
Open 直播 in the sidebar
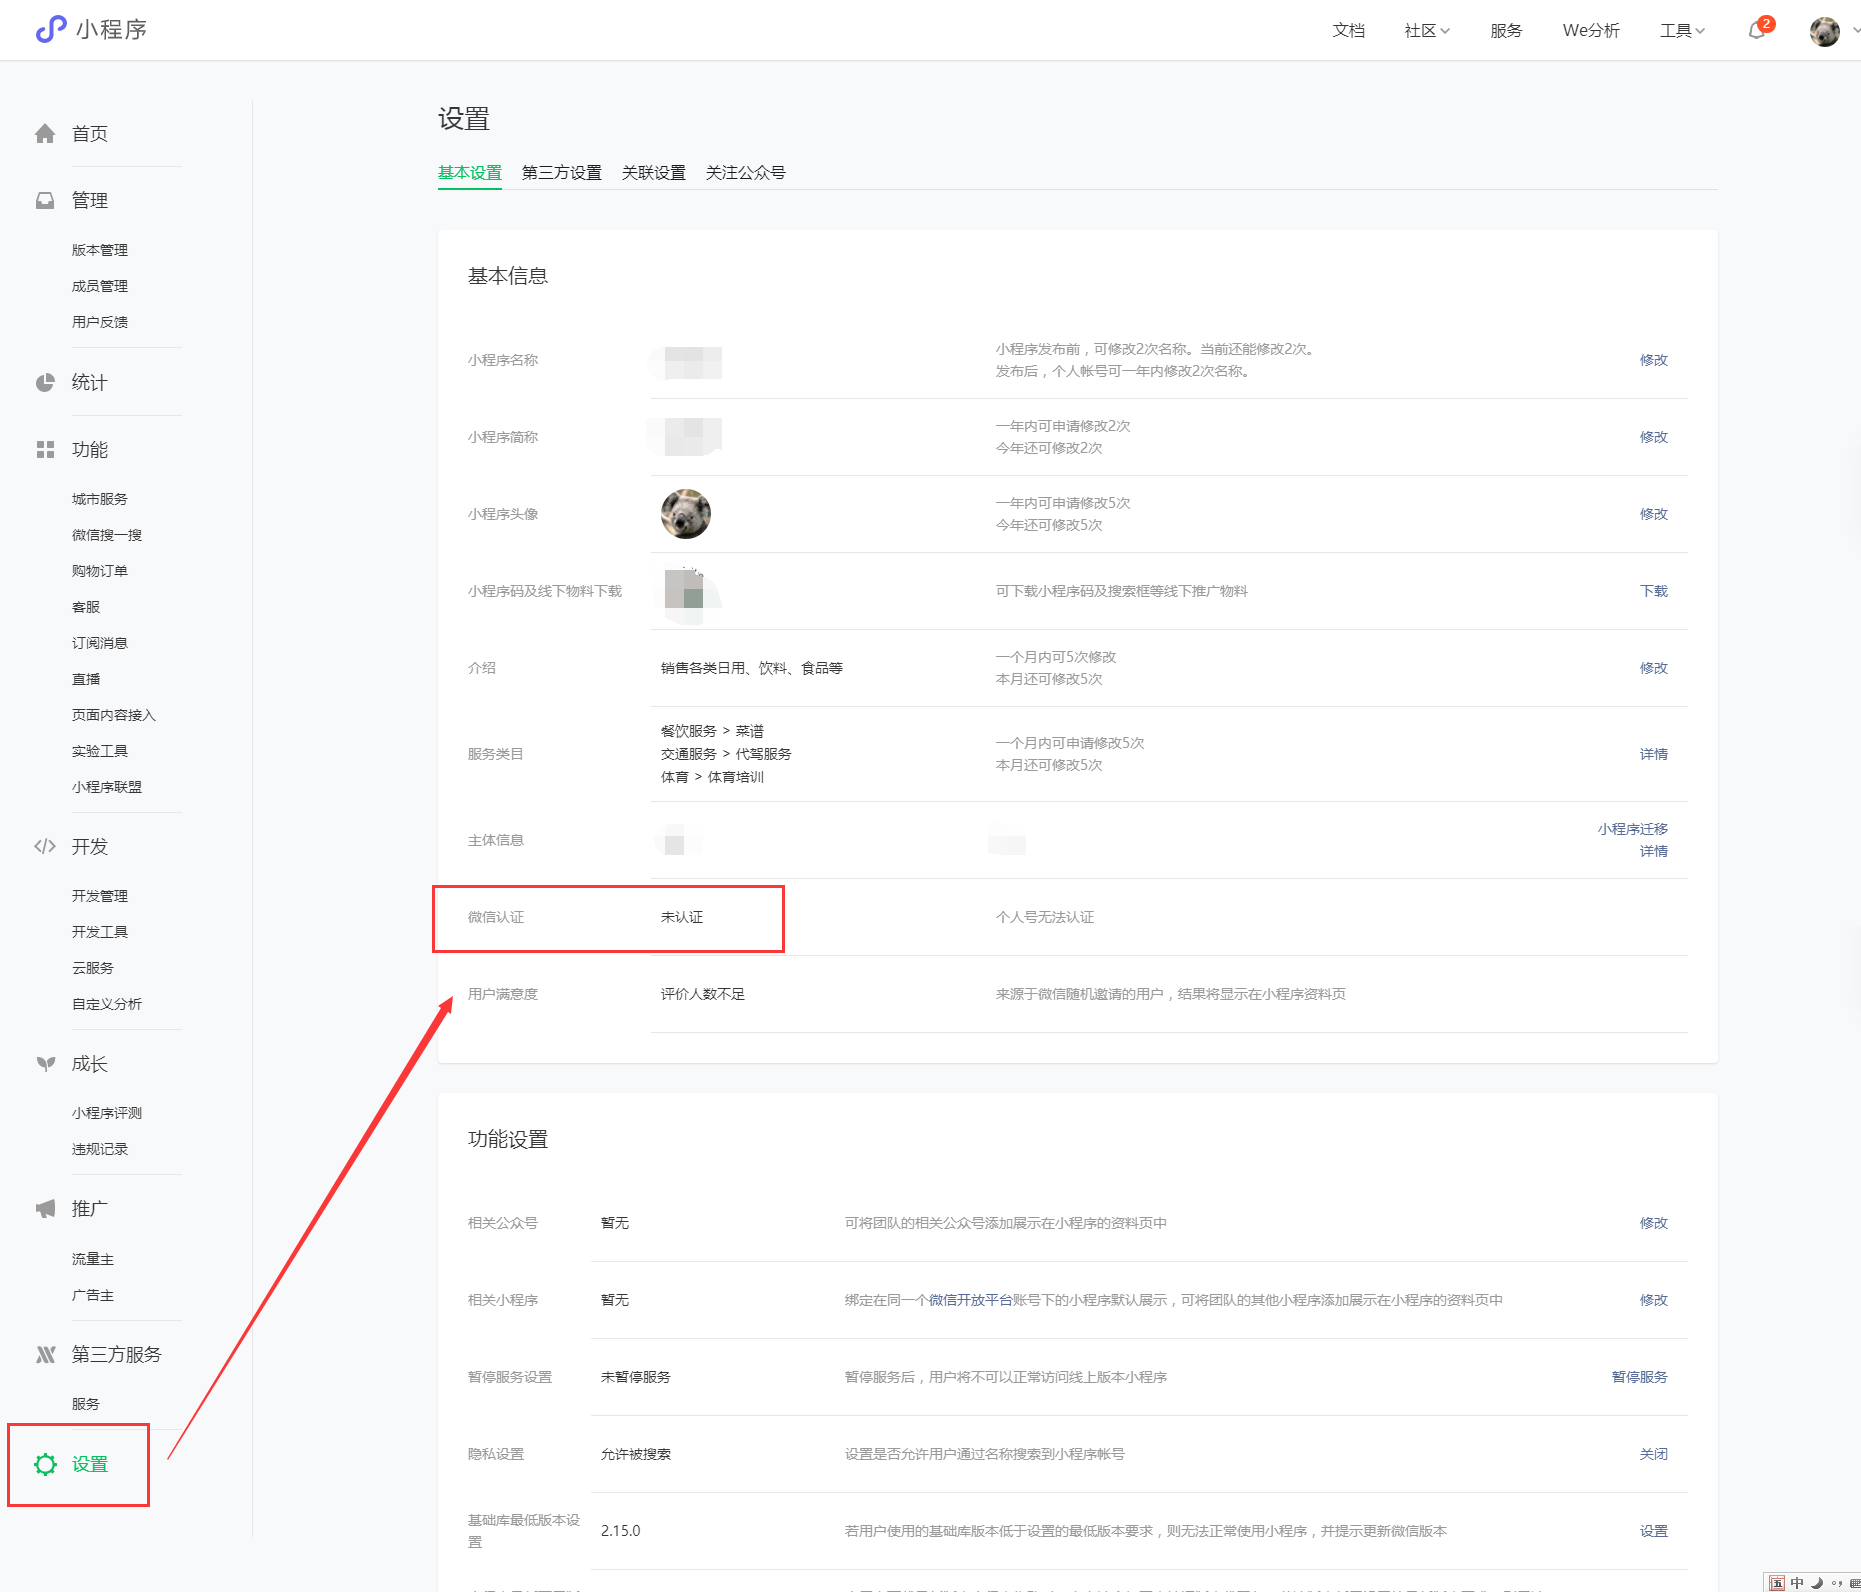[x=86, y=679]
